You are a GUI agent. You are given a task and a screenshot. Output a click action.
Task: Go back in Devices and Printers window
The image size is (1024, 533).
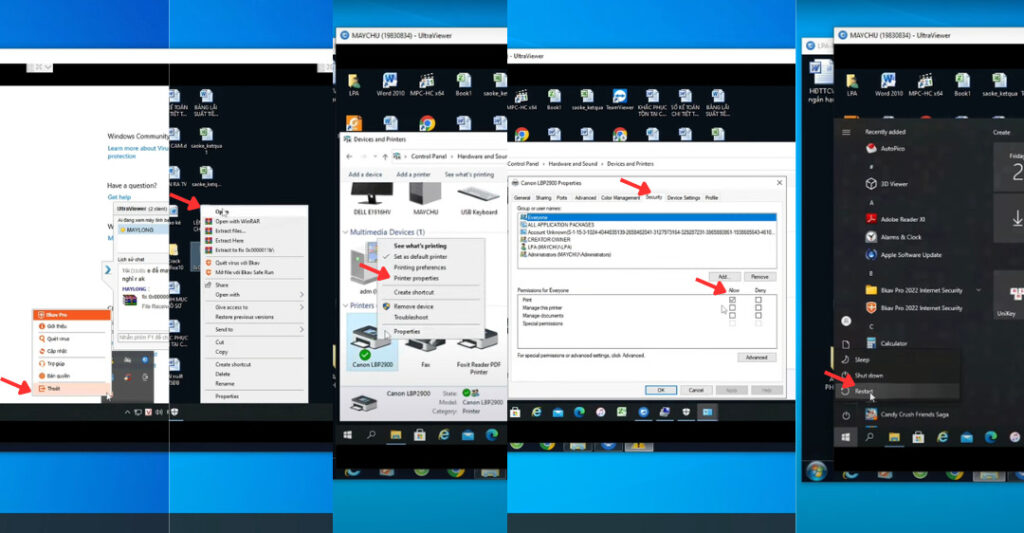pyautogui.click(x=349, y=156)
